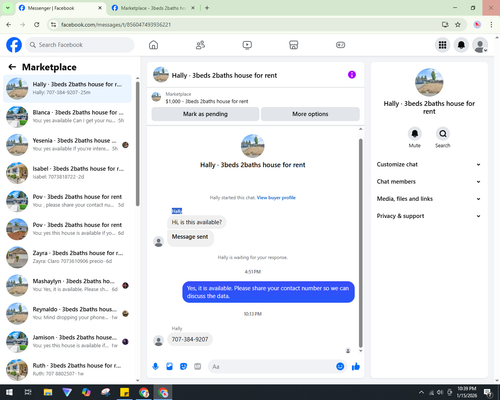Click the blue 'Yes, it is available' message
The image size is (500, 400).
268,292
